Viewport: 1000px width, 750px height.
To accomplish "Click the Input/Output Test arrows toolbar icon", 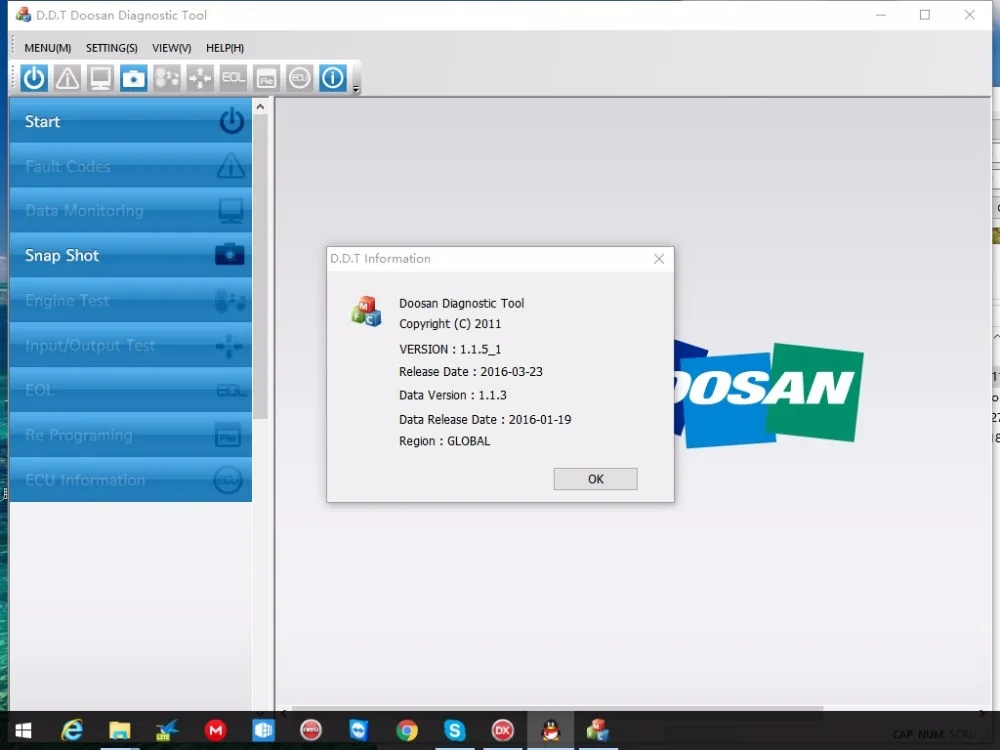I will (x=199, y=77).
